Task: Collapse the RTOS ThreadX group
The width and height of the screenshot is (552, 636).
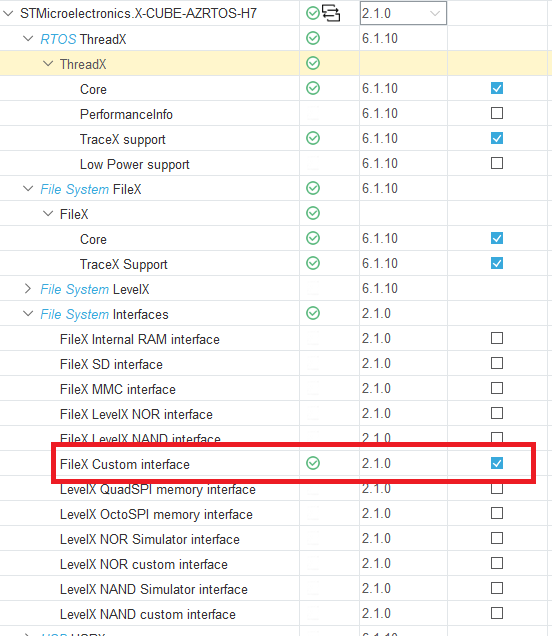Action: pyautogui.click(x=28, y=39)
